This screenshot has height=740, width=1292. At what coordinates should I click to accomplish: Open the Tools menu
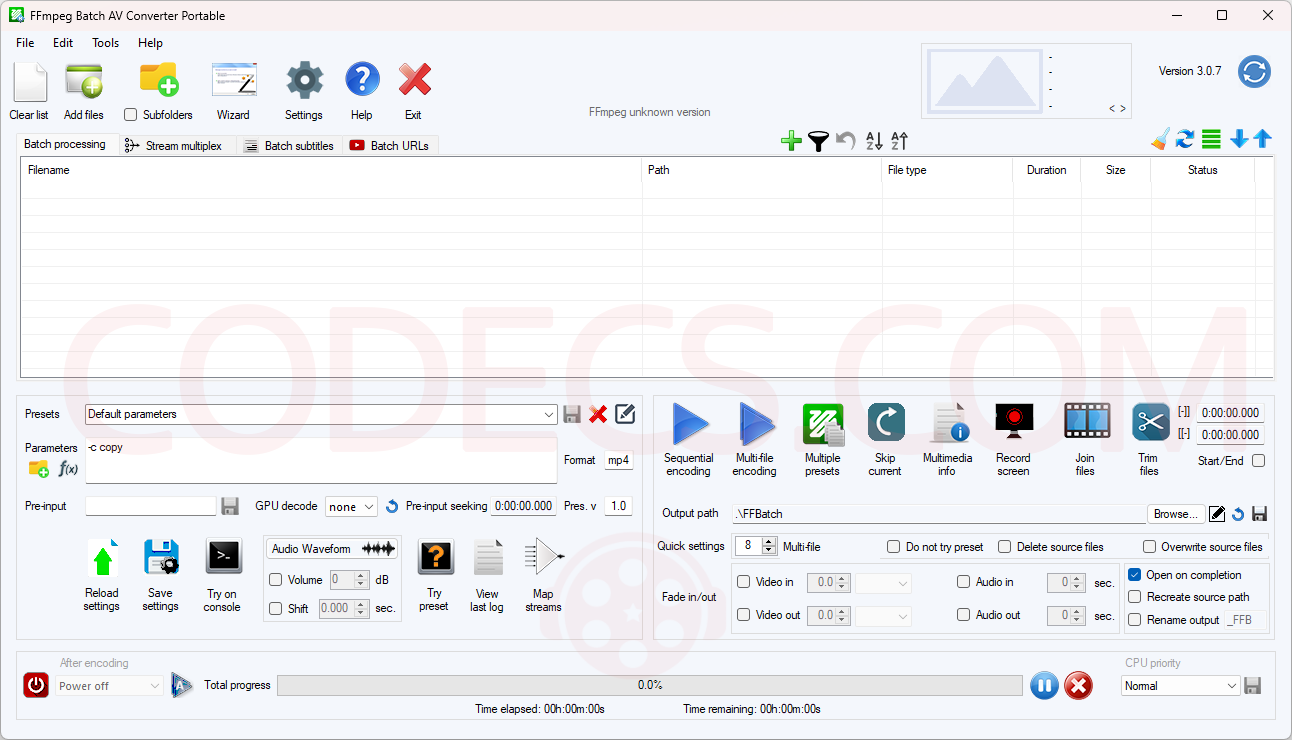pos(105,43)
